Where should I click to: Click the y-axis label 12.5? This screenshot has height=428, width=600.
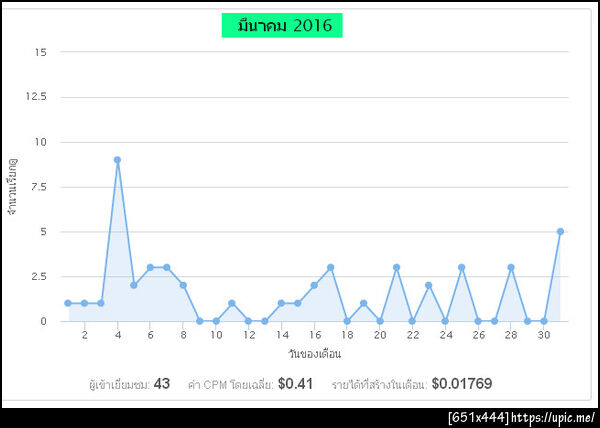coord(36,96)
